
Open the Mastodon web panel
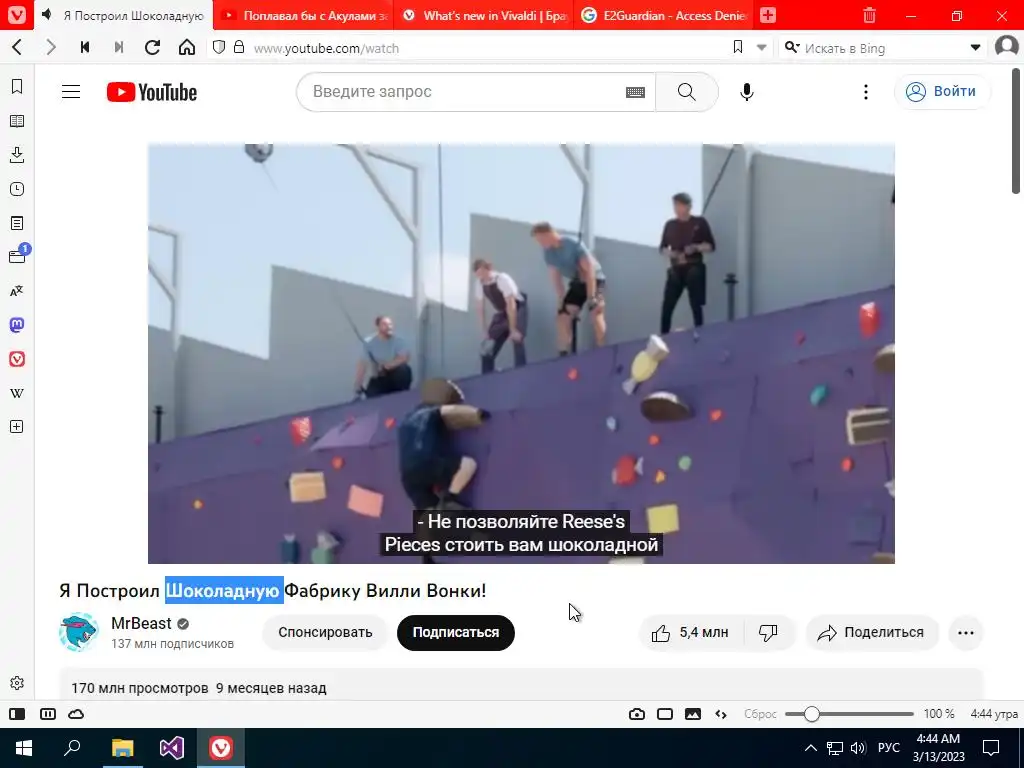(18, 325)
